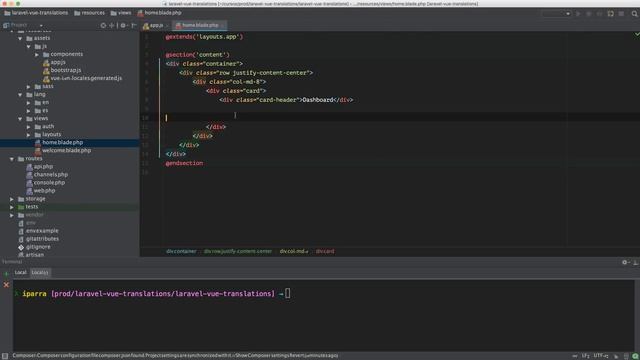Click inside the terminal prompt area
The height and width of the screenshot is (360, 640).
coord(324,315)
